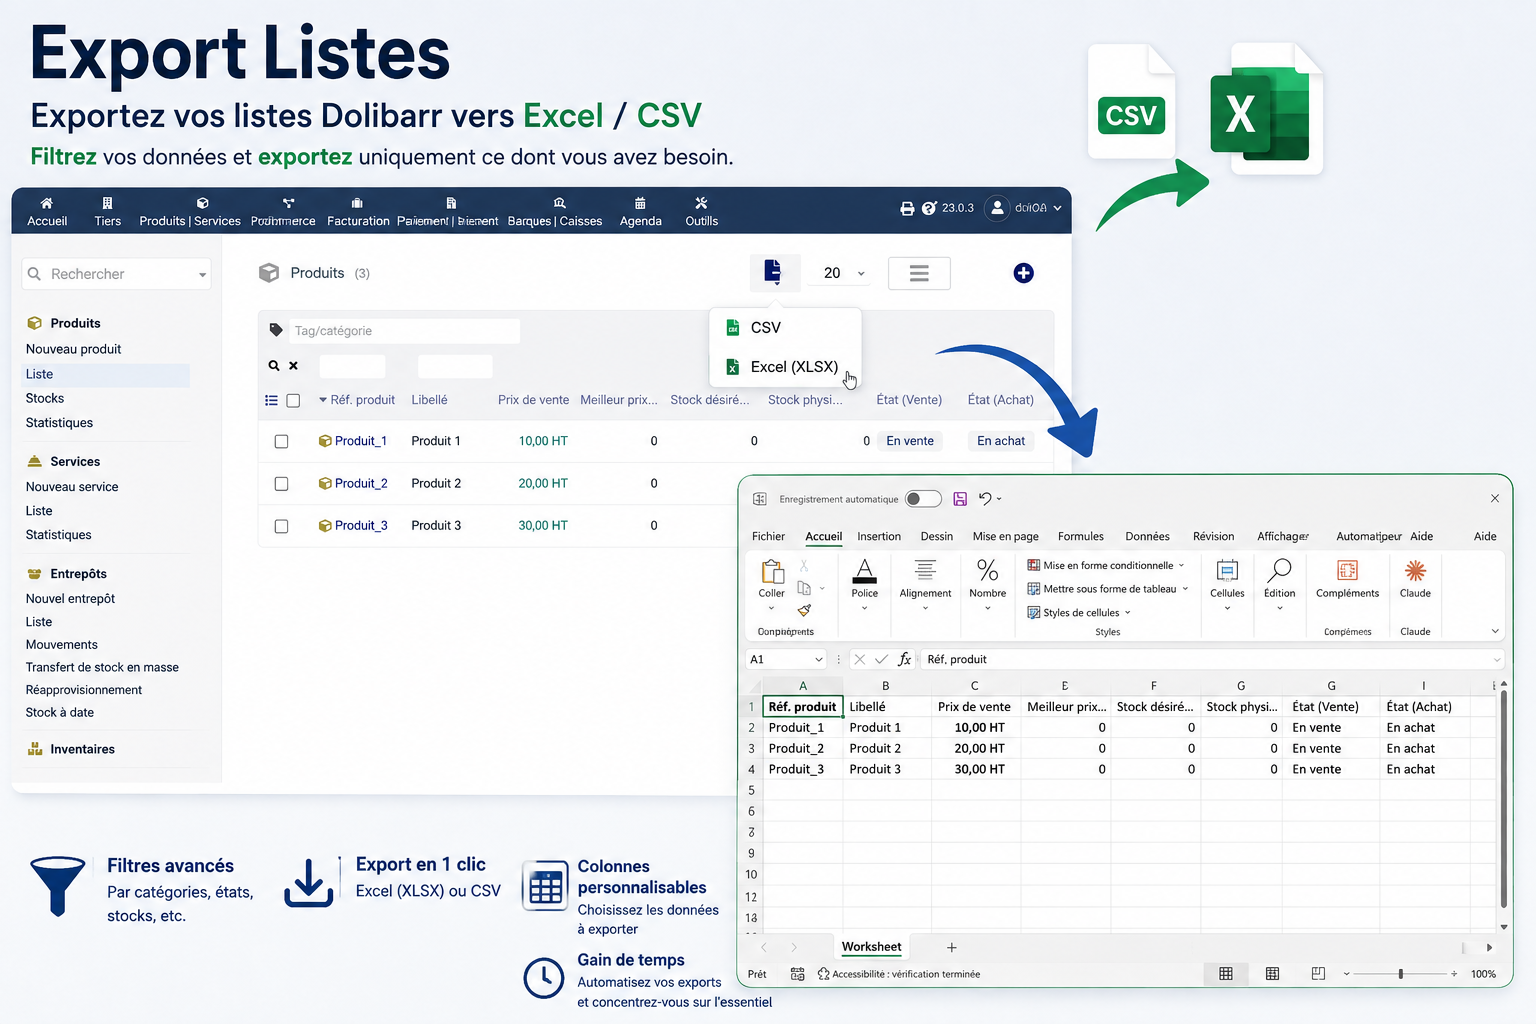Click the Tag/catégorie filter field

[404, 331]
